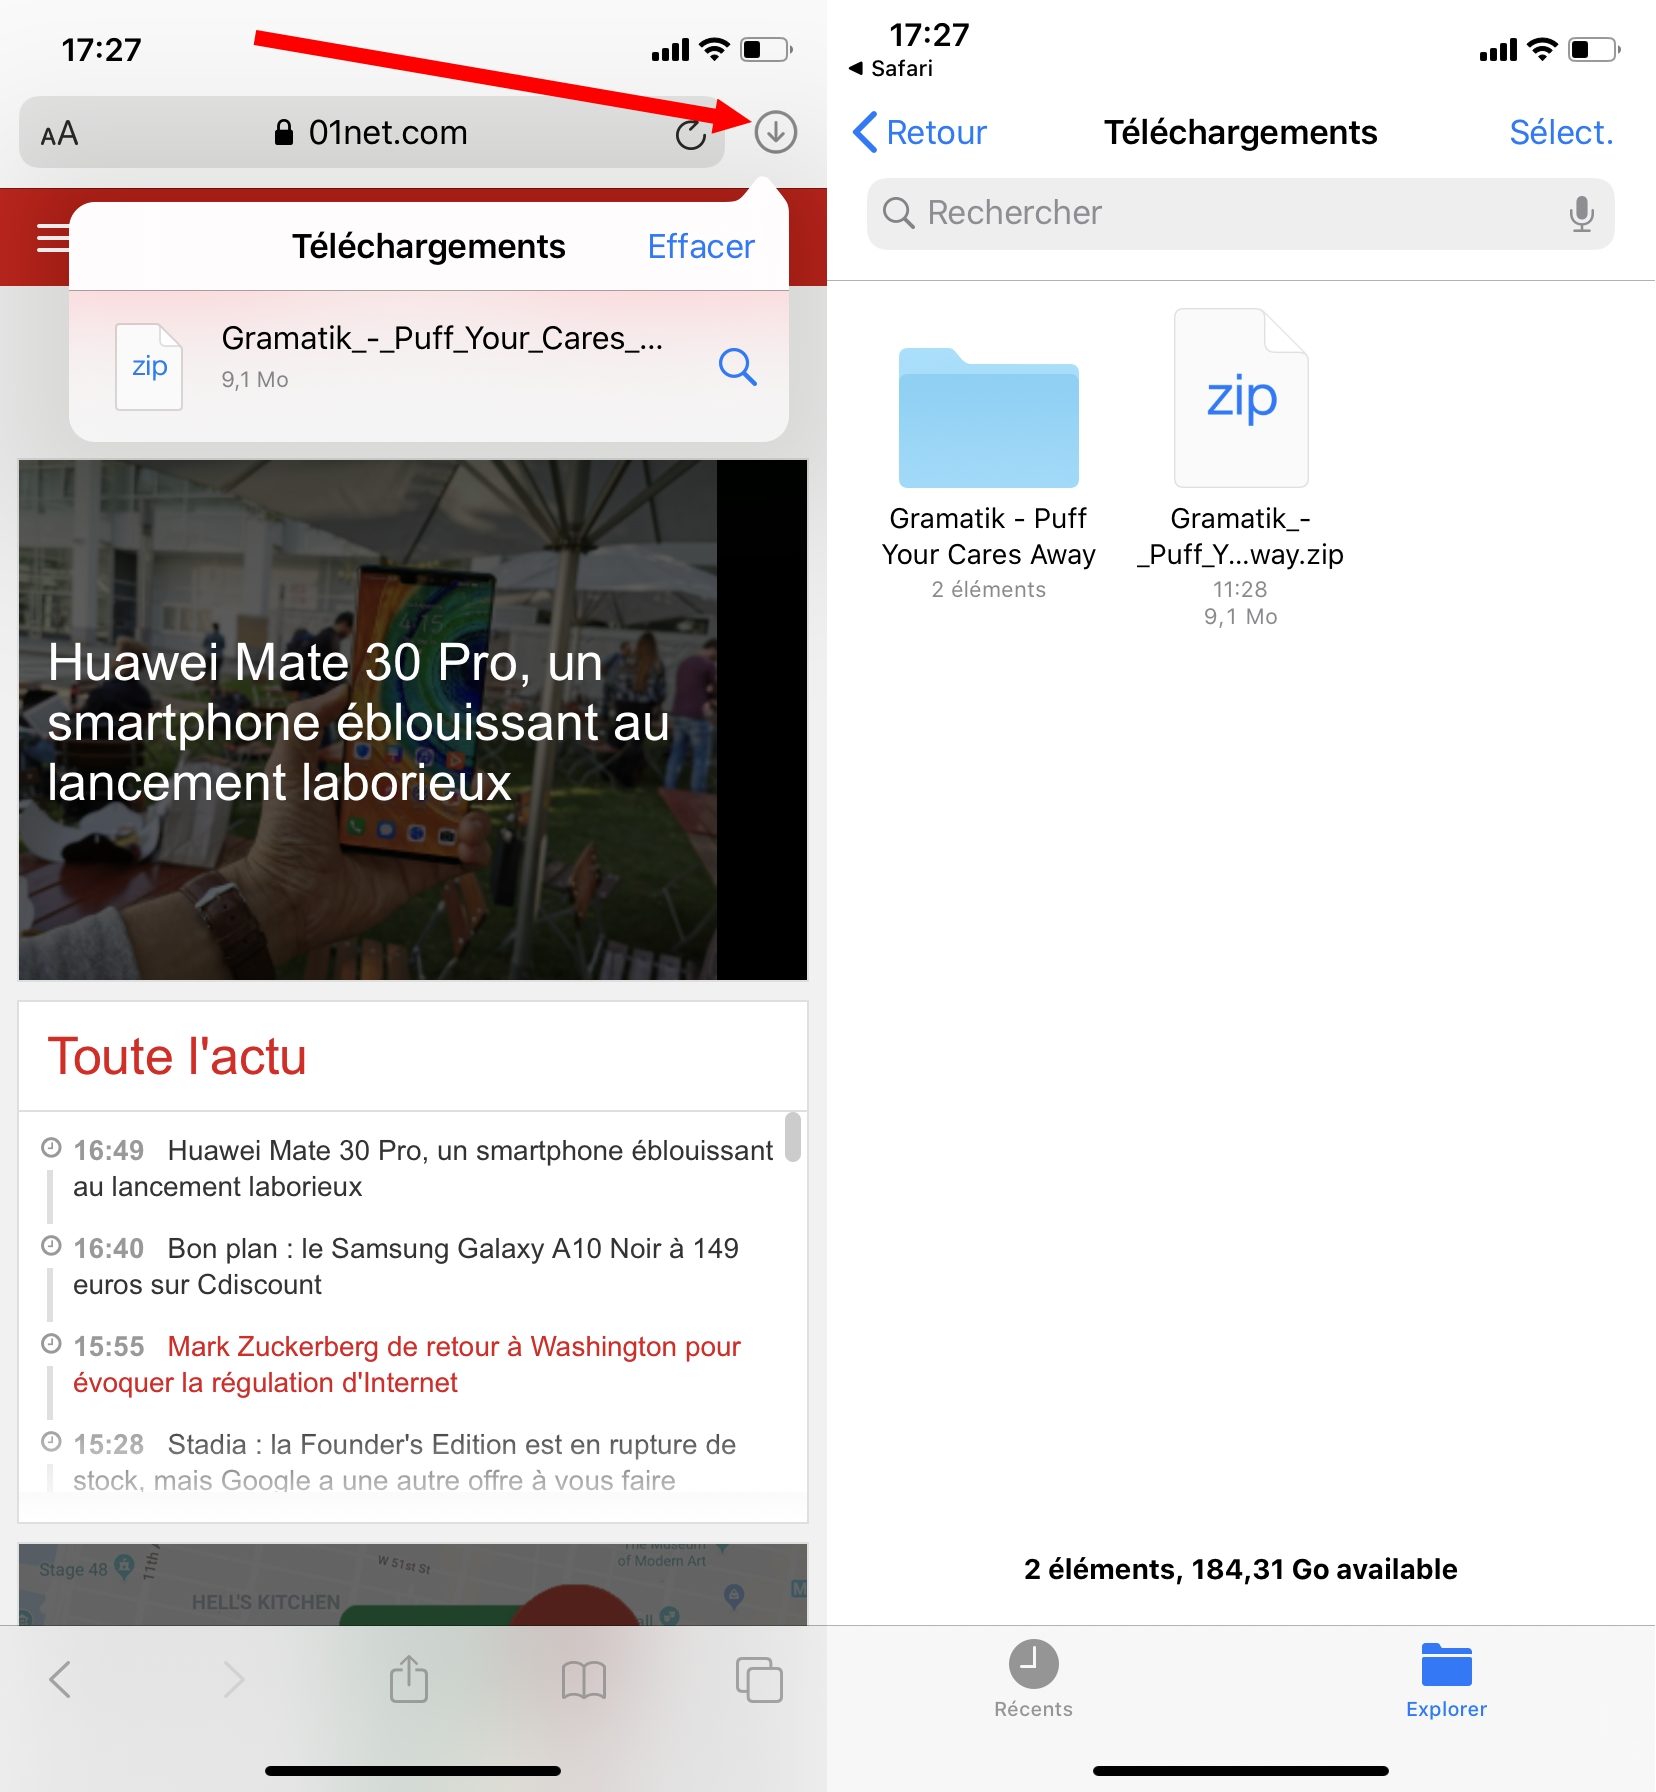Image resolution: width=1656 pixels, height=1792 pixels.
Task: Tap the Rechercher search field
Action: [x=1240, y=213]
